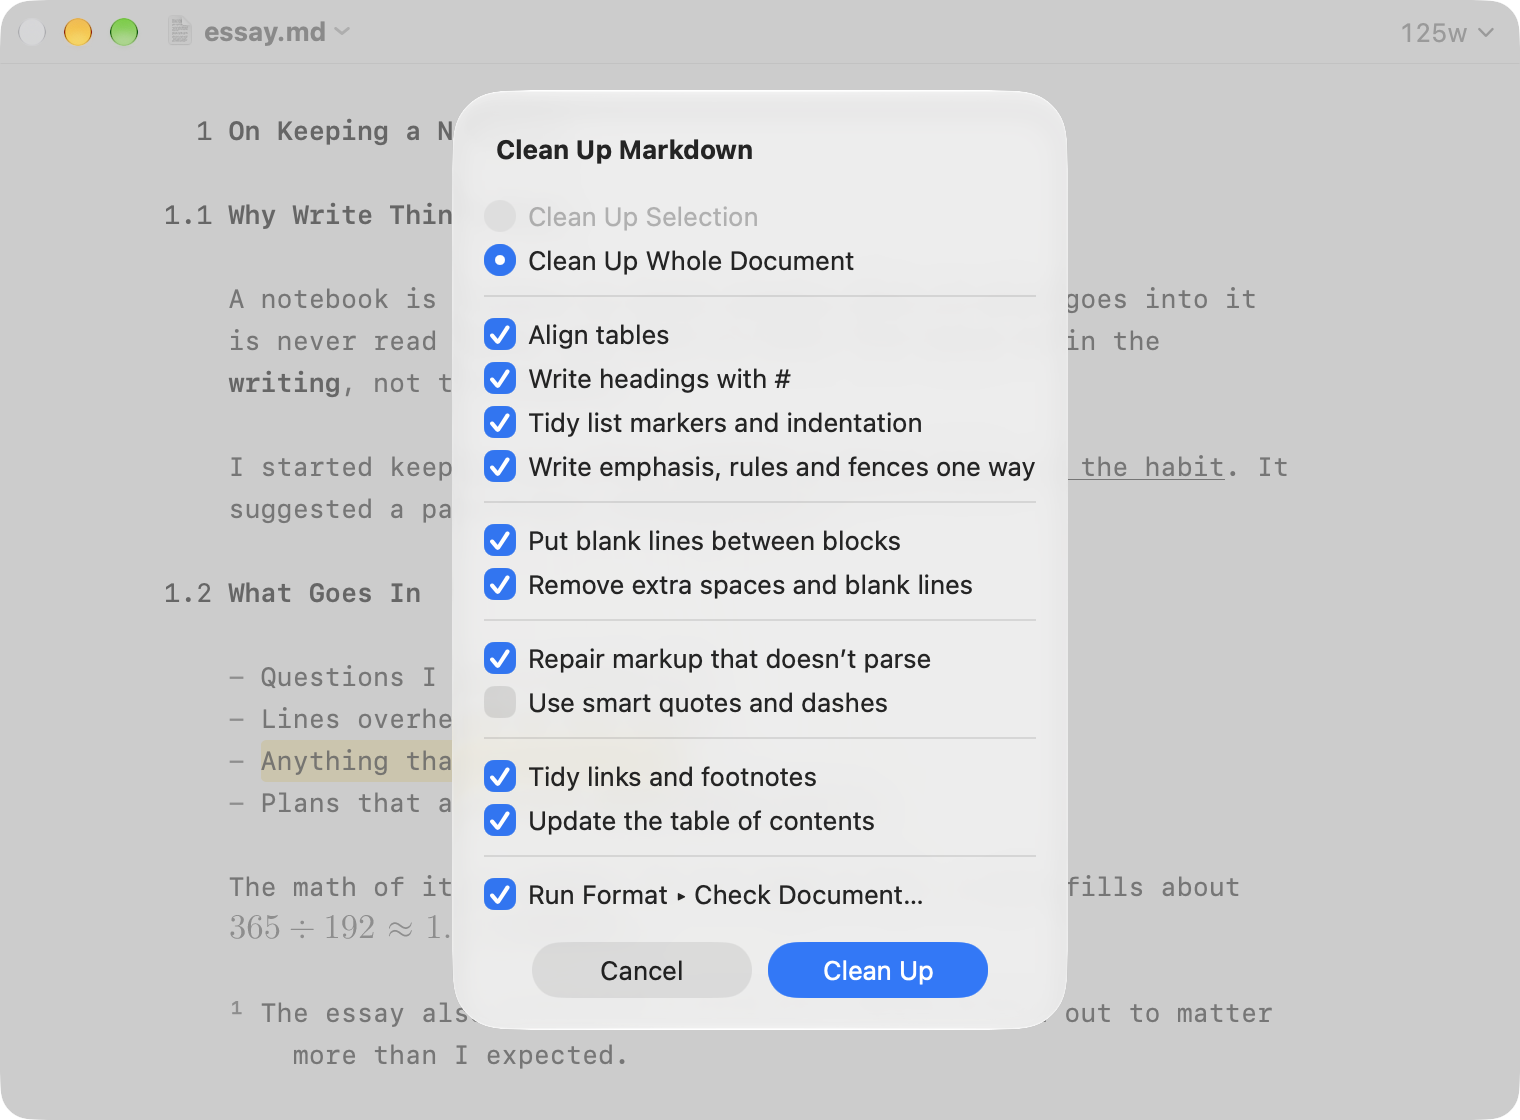Click the "365 ÷ 192 ≈ 1." math formula
The width and height of the screenshot is (1520, 1120).
pyautogui.click(x=340, y=927)
